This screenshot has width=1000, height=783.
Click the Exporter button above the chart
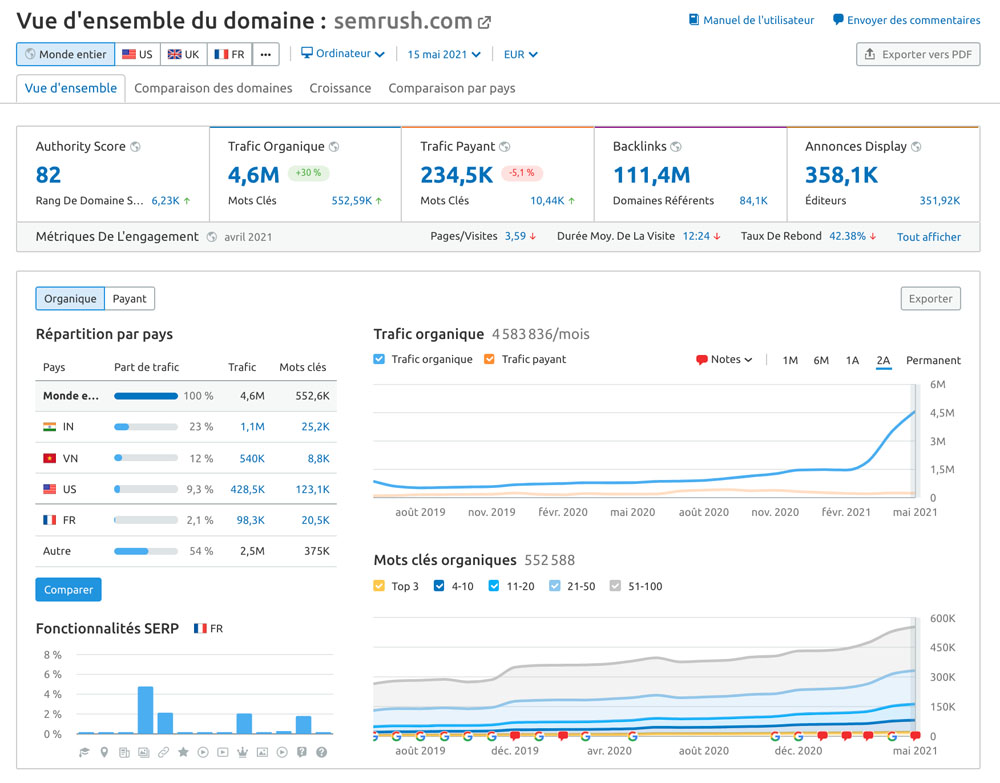[x=930, y=298]
